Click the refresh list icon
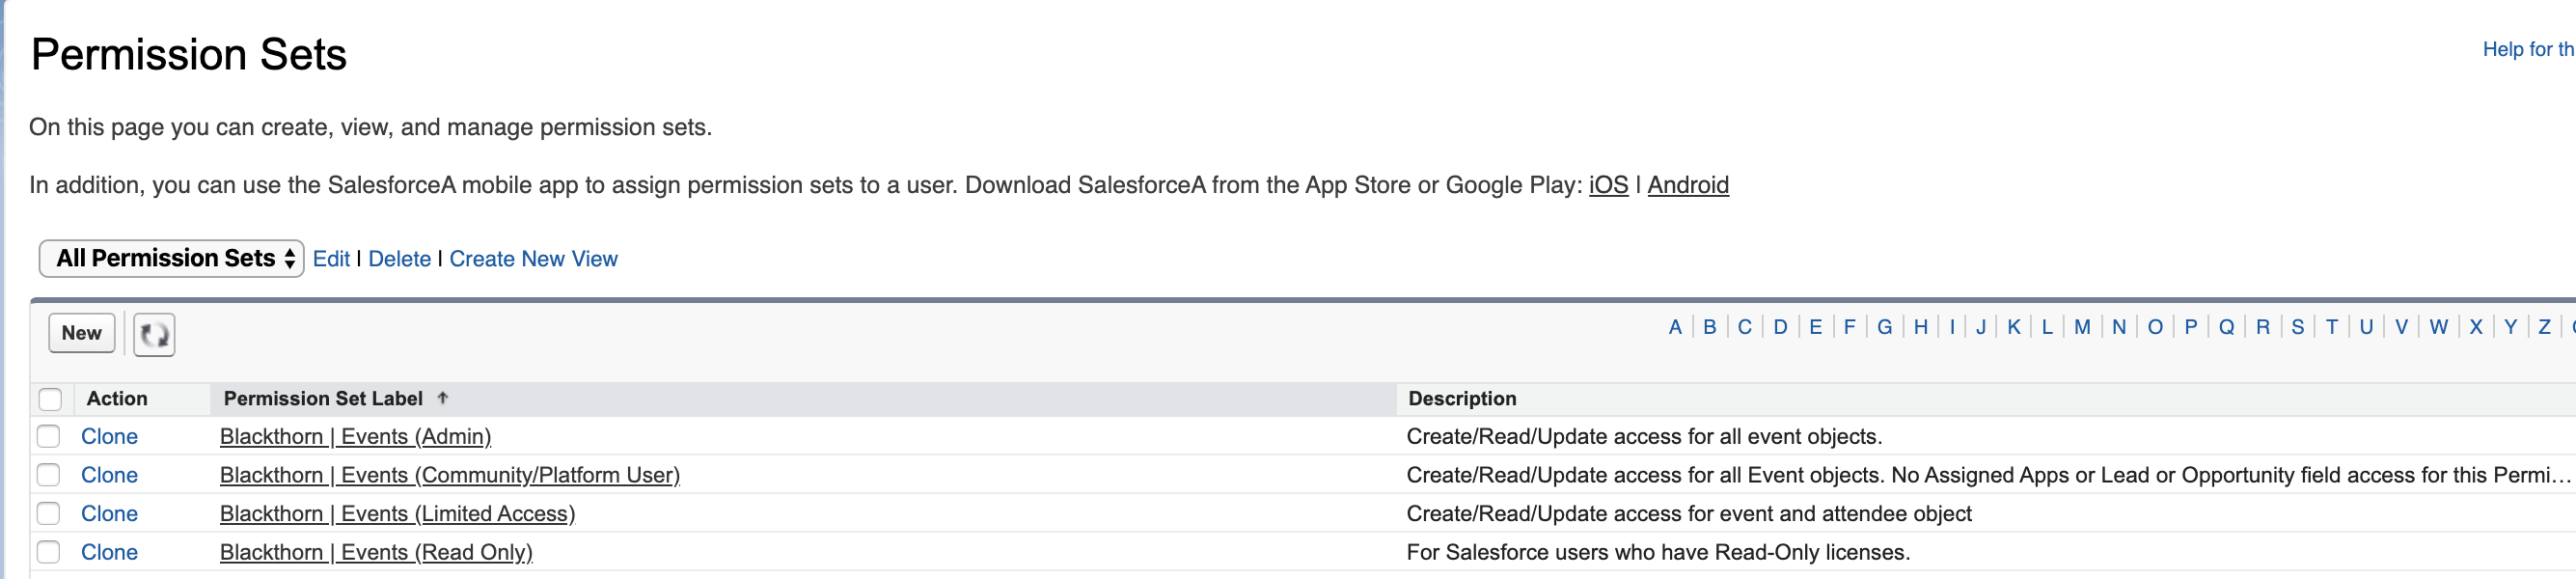The height and width of the screenshot is (579, 2576). [154, 334]
